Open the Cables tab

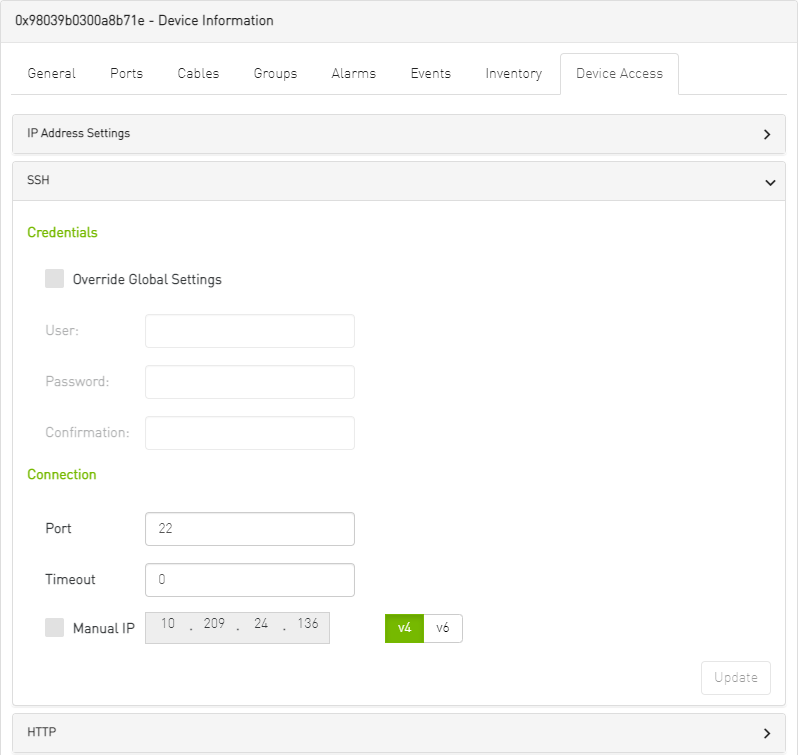(198, 74)
